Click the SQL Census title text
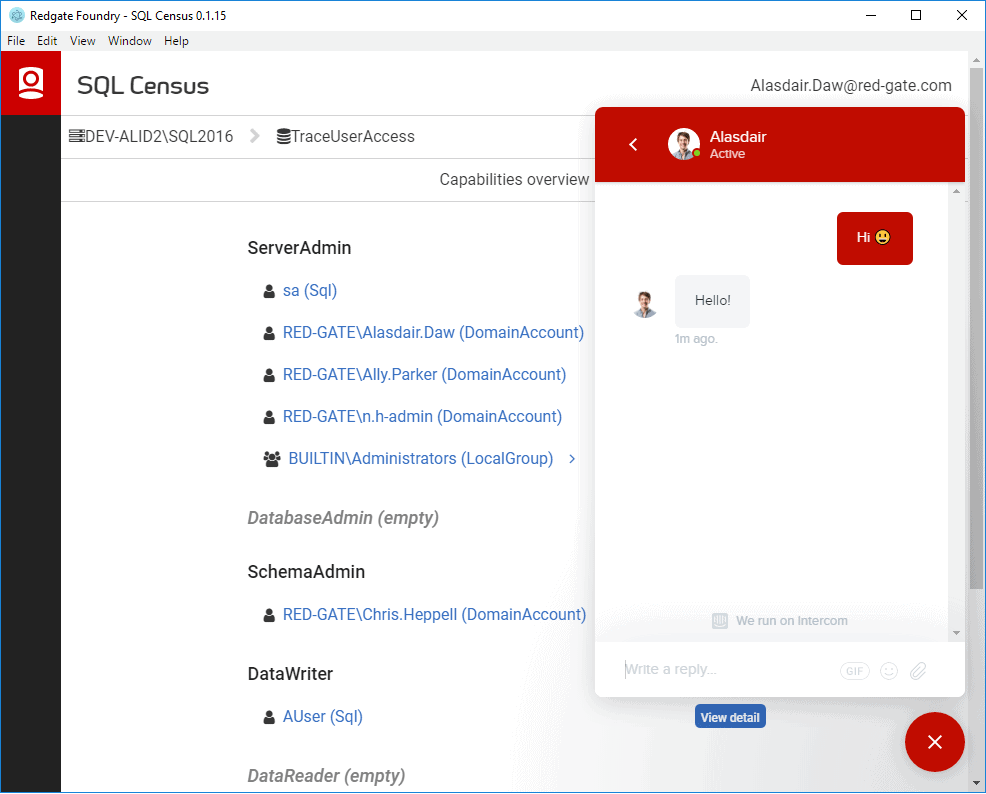Image resolution: width=986 pixels, height=794 pixels. tap(143, 85)
